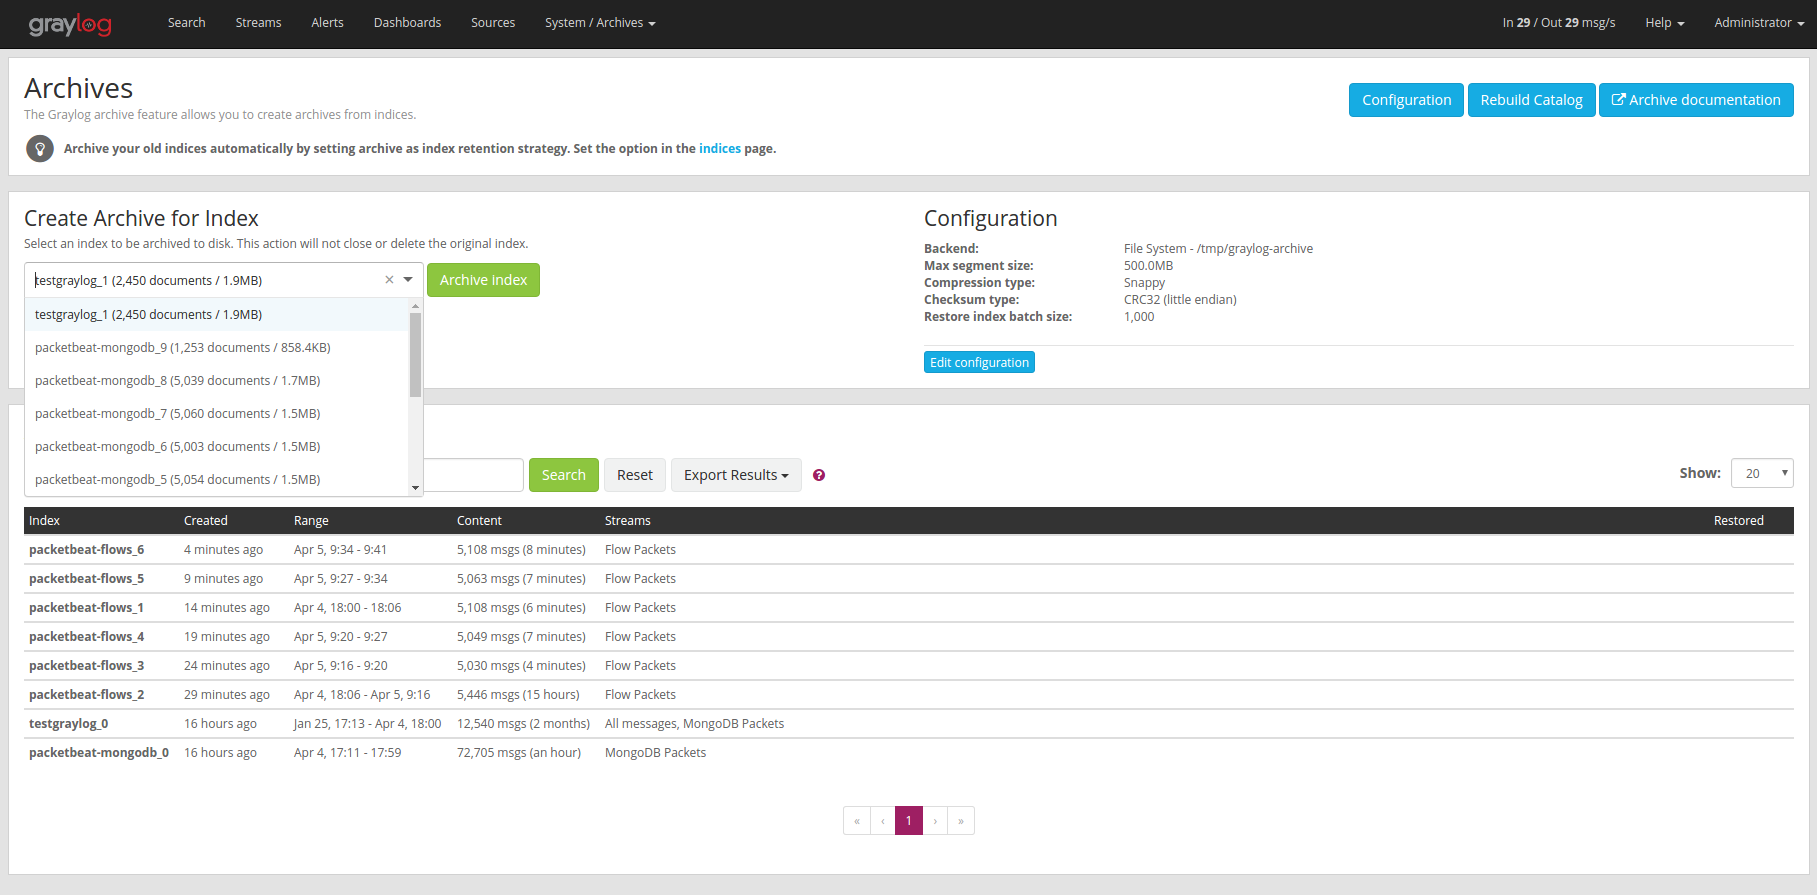Open the Dashboards page
Screen dimensions: 1817x895
click(407, 23)
